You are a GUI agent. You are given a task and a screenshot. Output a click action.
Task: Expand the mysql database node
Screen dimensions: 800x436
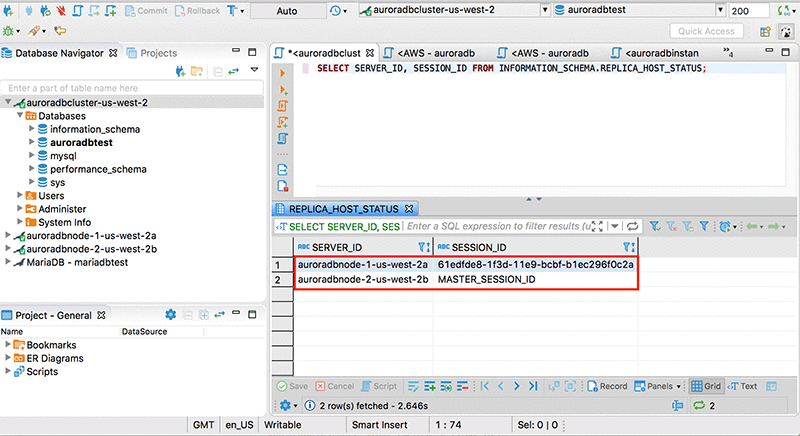pos(32,155)
